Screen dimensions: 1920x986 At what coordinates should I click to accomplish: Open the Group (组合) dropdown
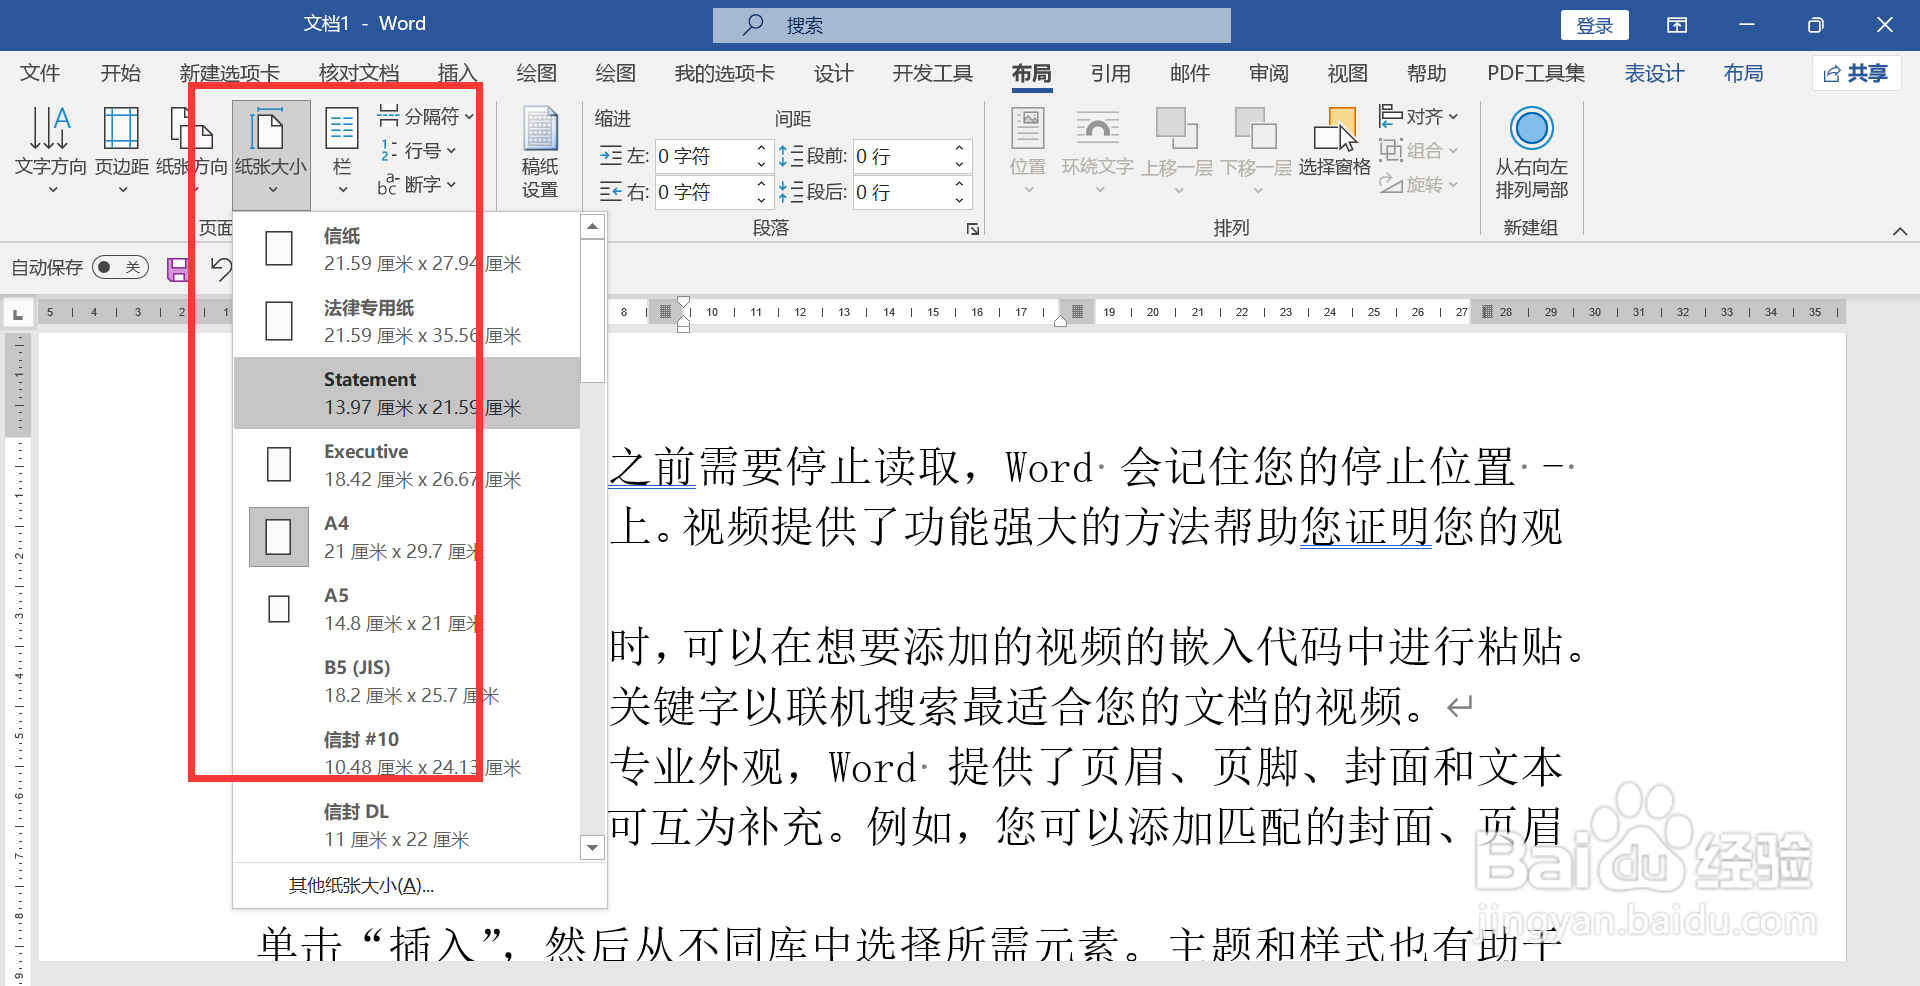(x=1419, y=151)
